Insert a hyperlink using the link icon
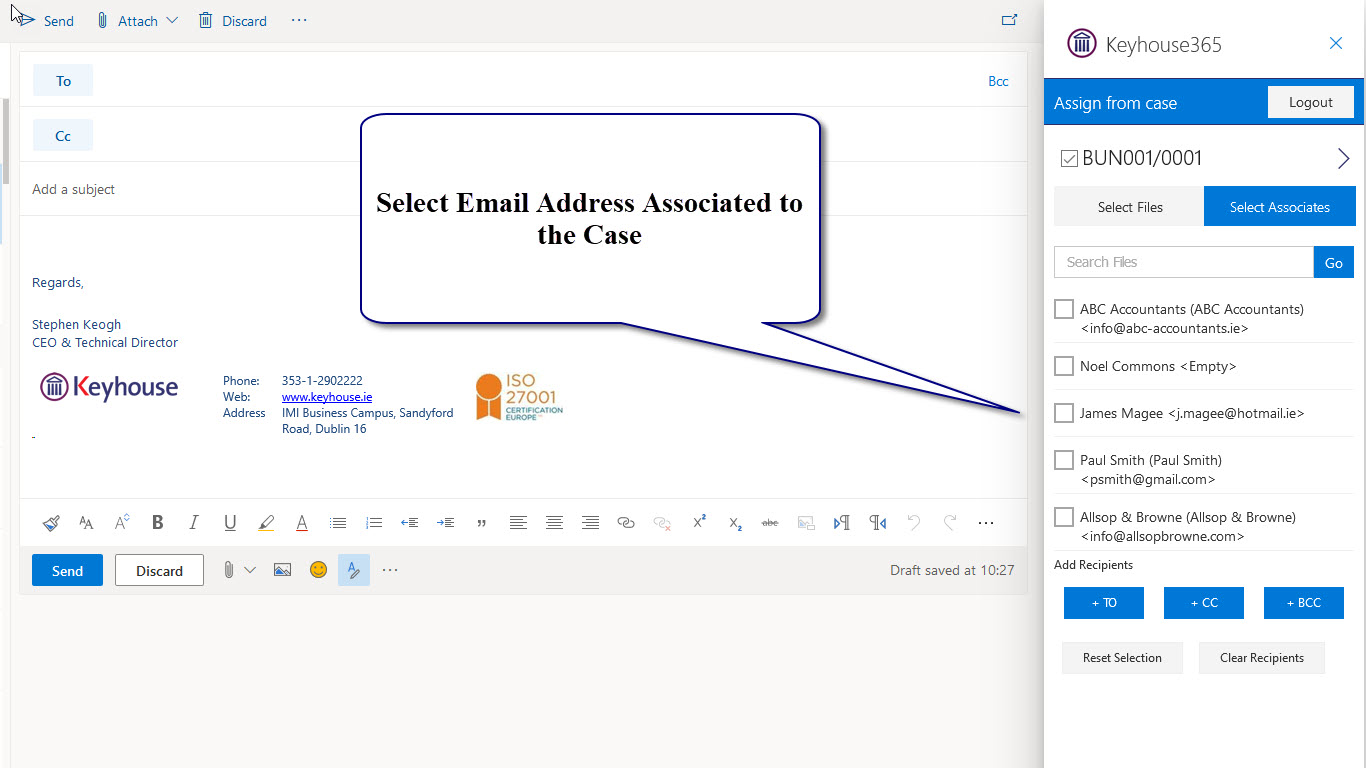Viewport: 1366px width, 768px height. [x=626, y=522]
